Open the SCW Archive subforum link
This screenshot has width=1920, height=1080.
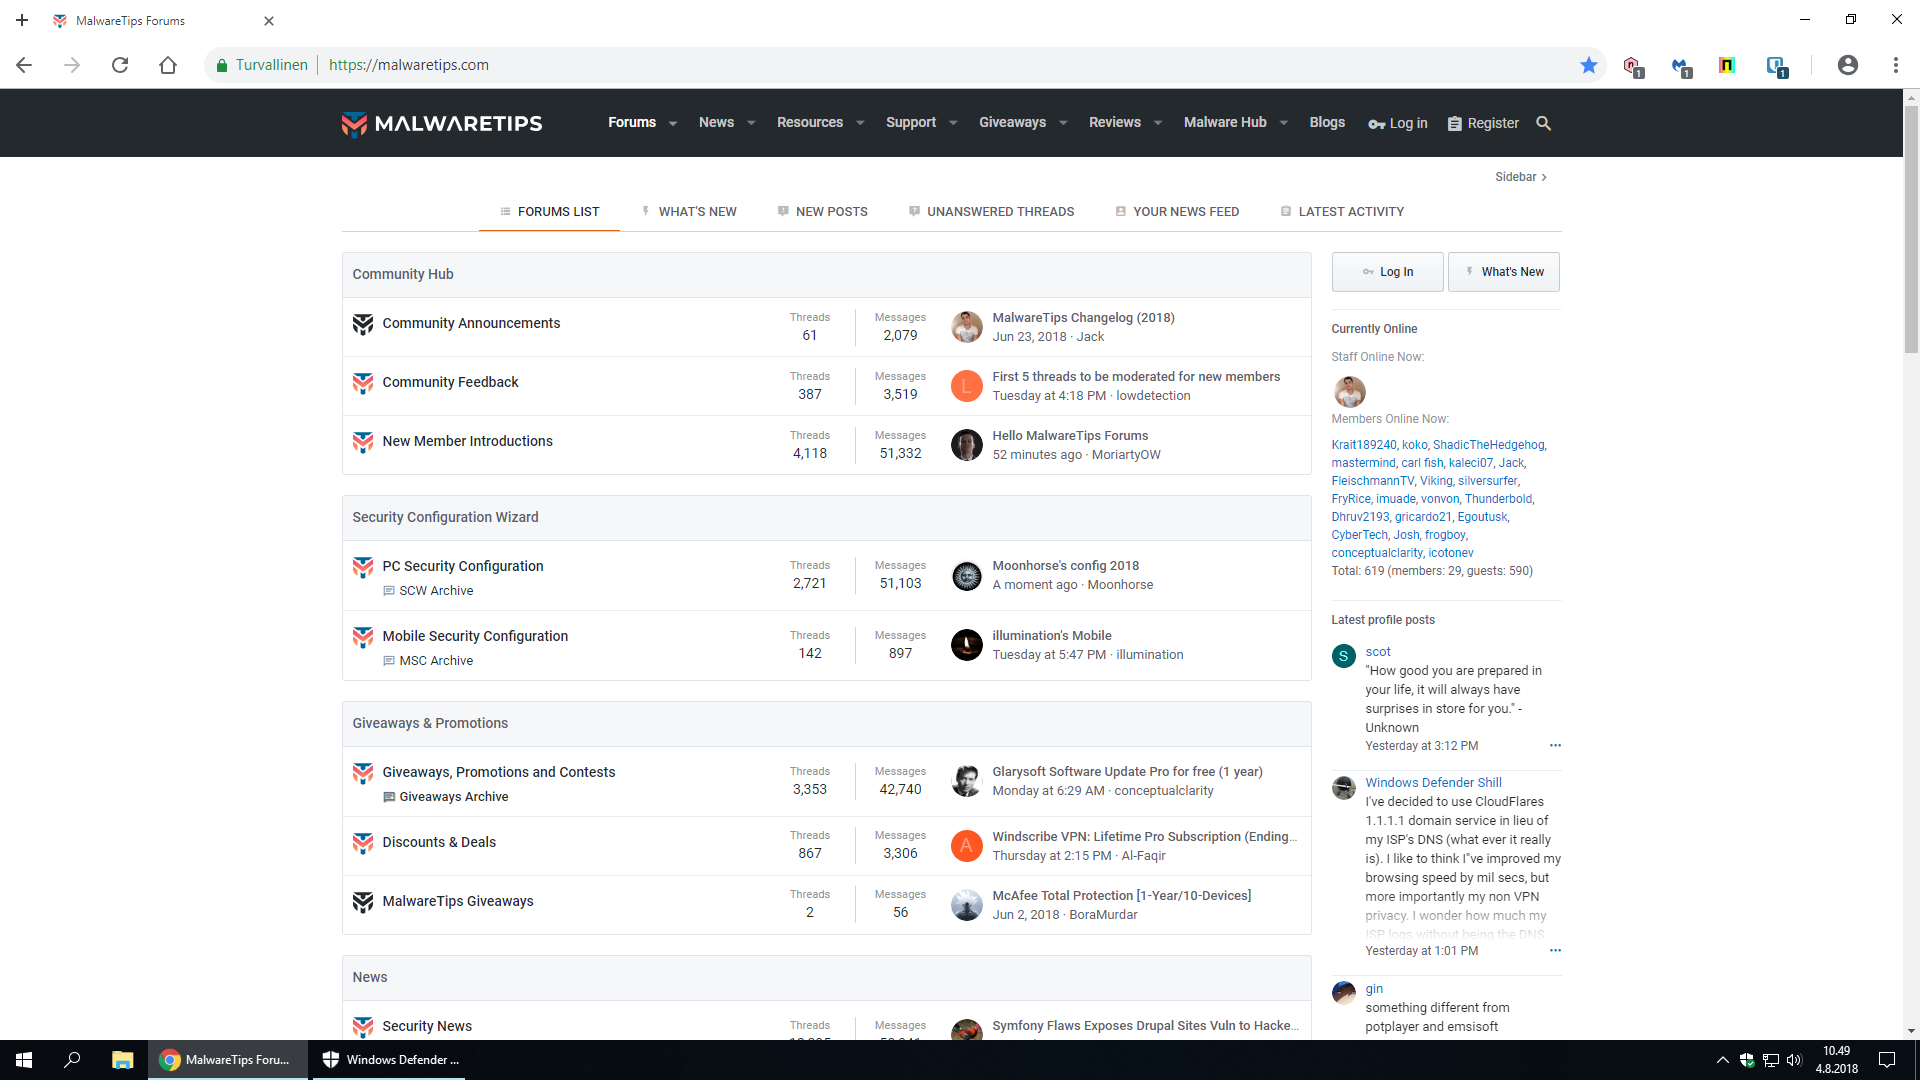(x=436, y=591)
